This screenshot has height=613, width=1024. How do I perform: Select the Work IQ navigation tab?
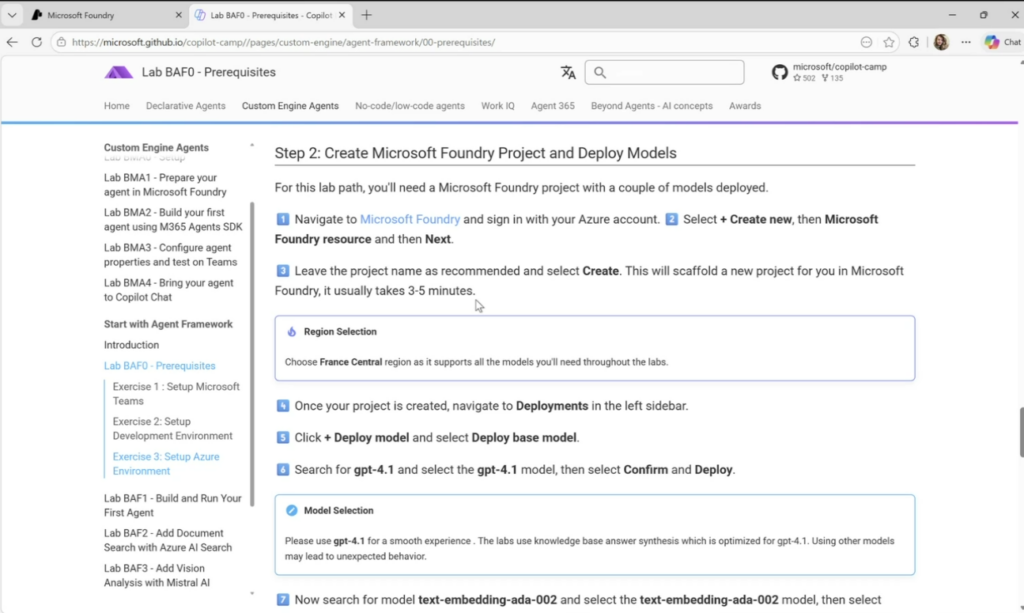(498, 106)
